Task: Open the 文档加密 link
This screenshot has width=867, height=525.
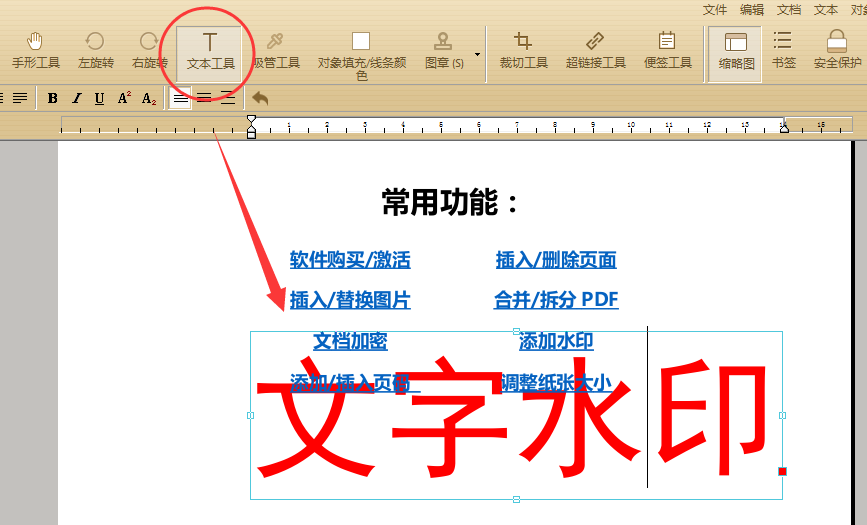Action: click(350, 341)
